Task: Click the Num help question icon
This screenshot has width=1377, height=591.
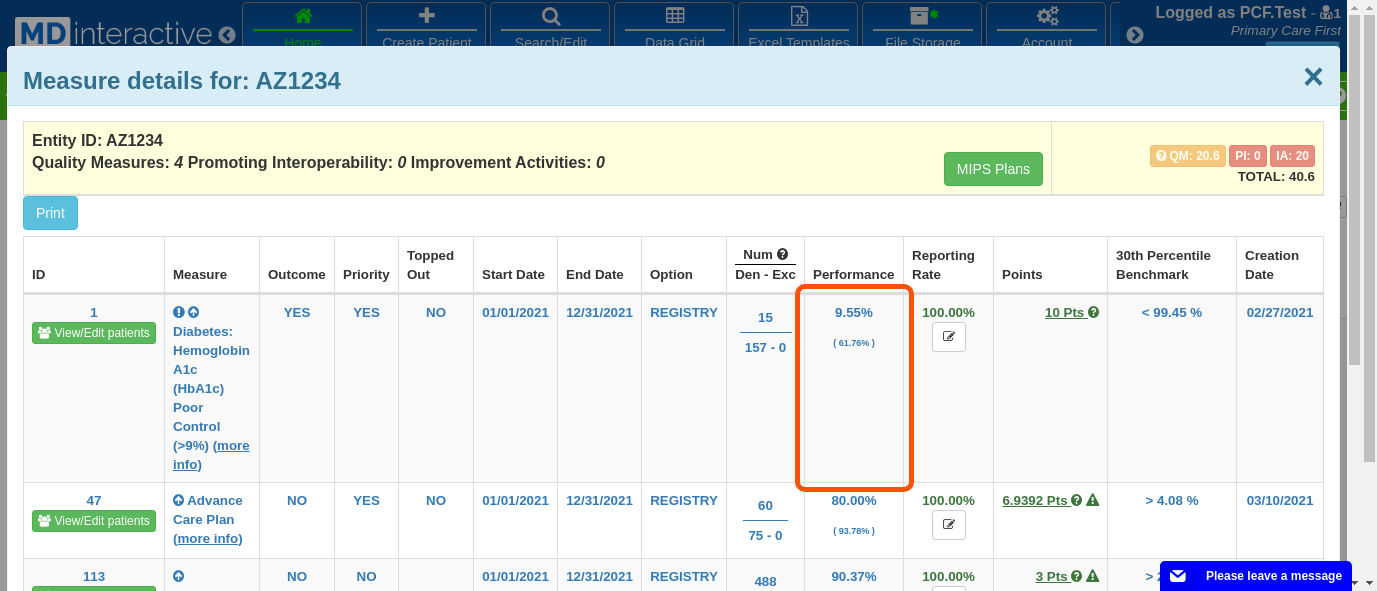Action: (x=783, y=254)
